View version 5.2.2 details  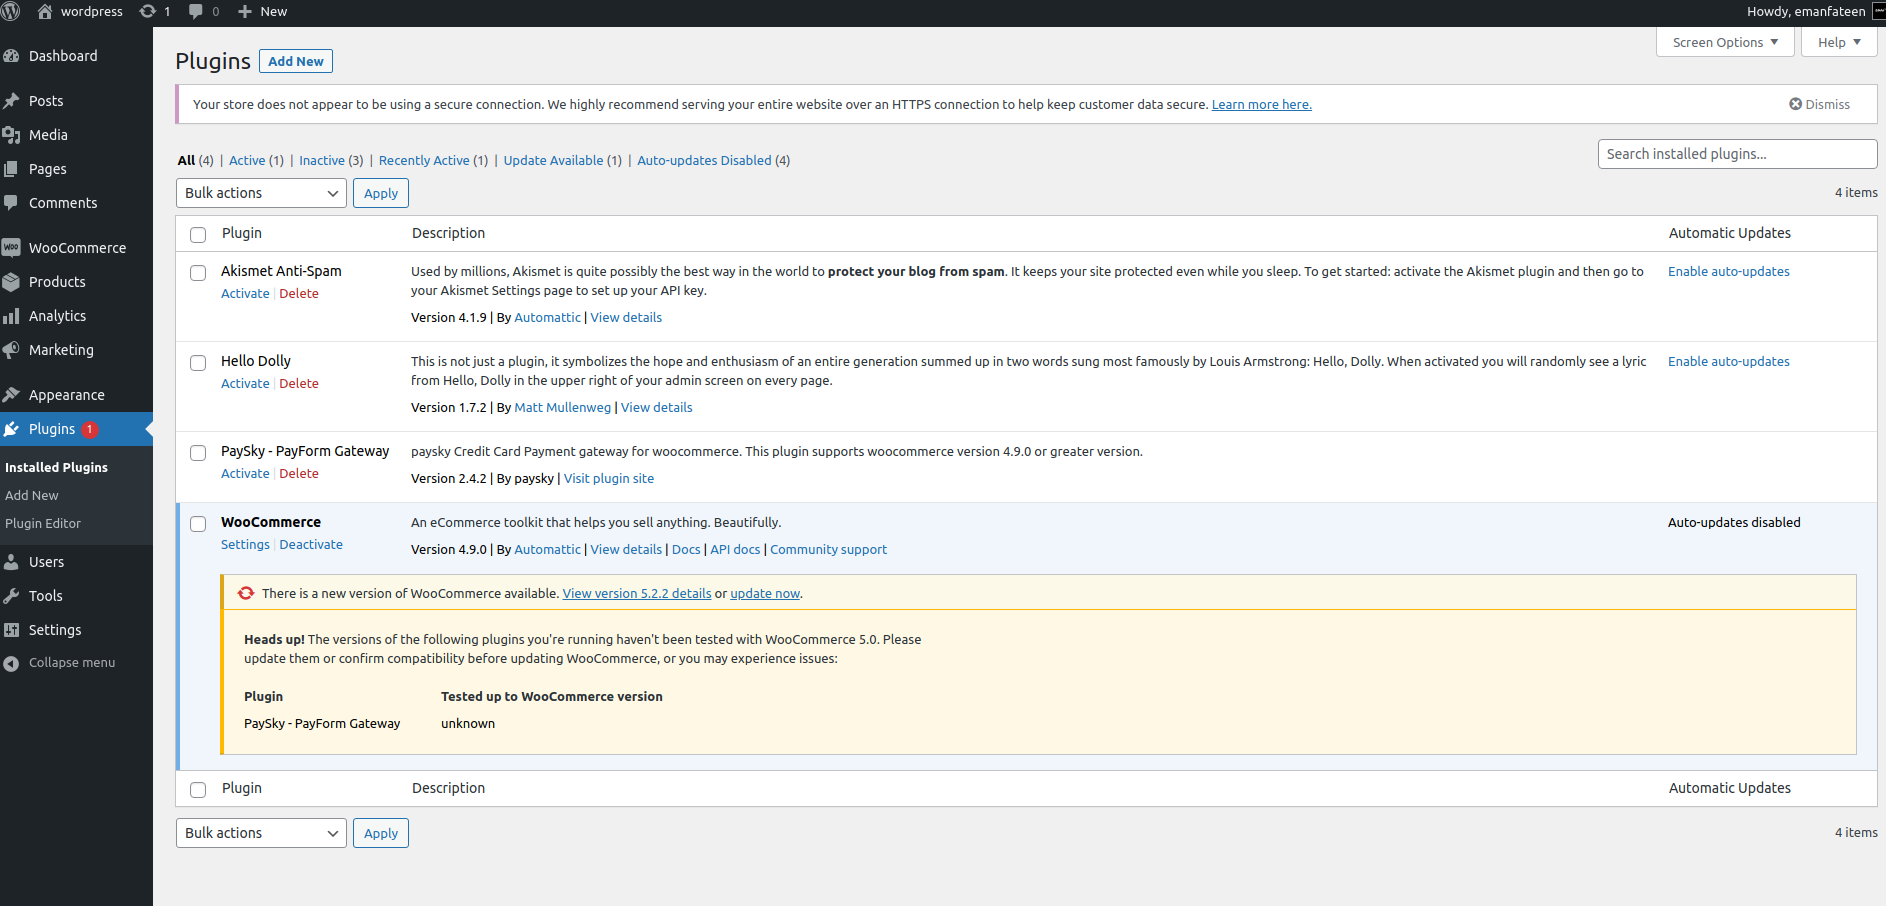pyautogui.click(x=637, y=593)
